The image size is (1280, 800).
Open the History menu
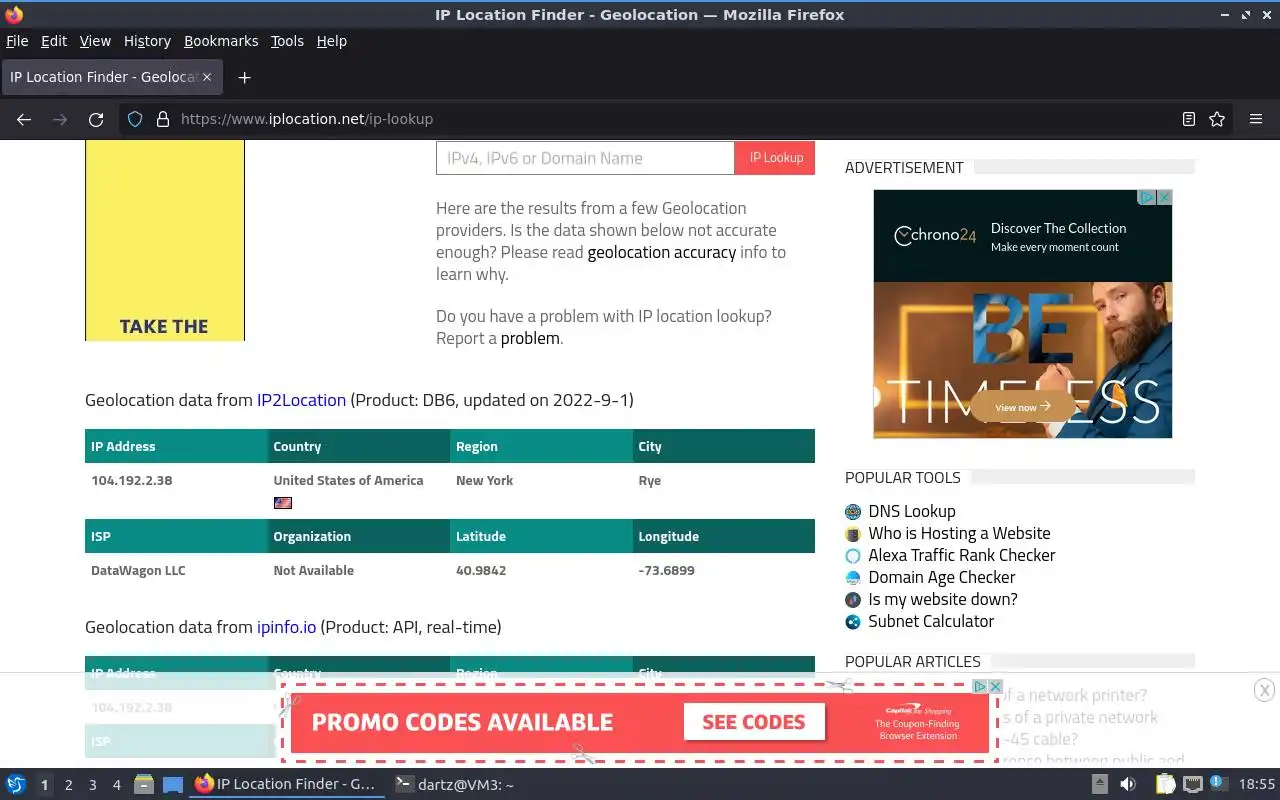coord(147,41)
